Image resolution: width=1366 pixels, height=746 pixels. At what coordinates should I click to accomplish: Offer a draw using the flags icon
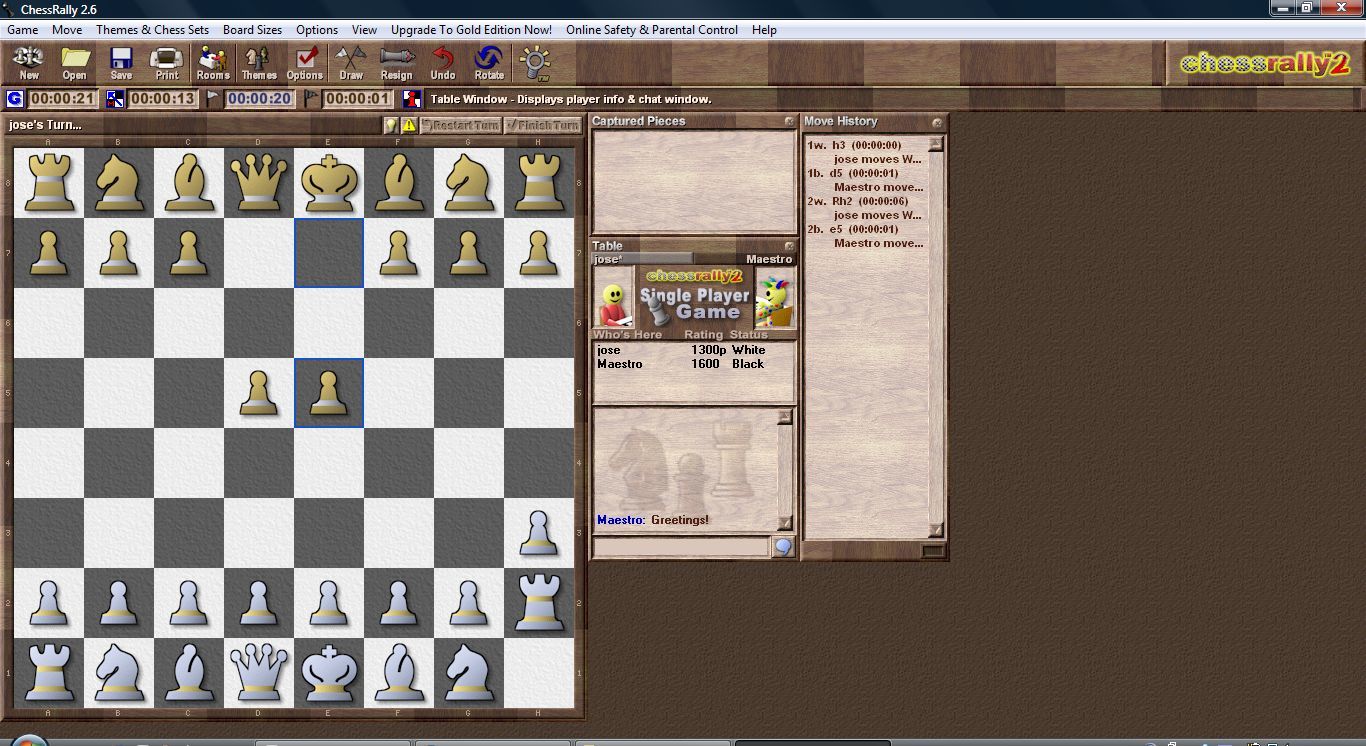[351, 62]
